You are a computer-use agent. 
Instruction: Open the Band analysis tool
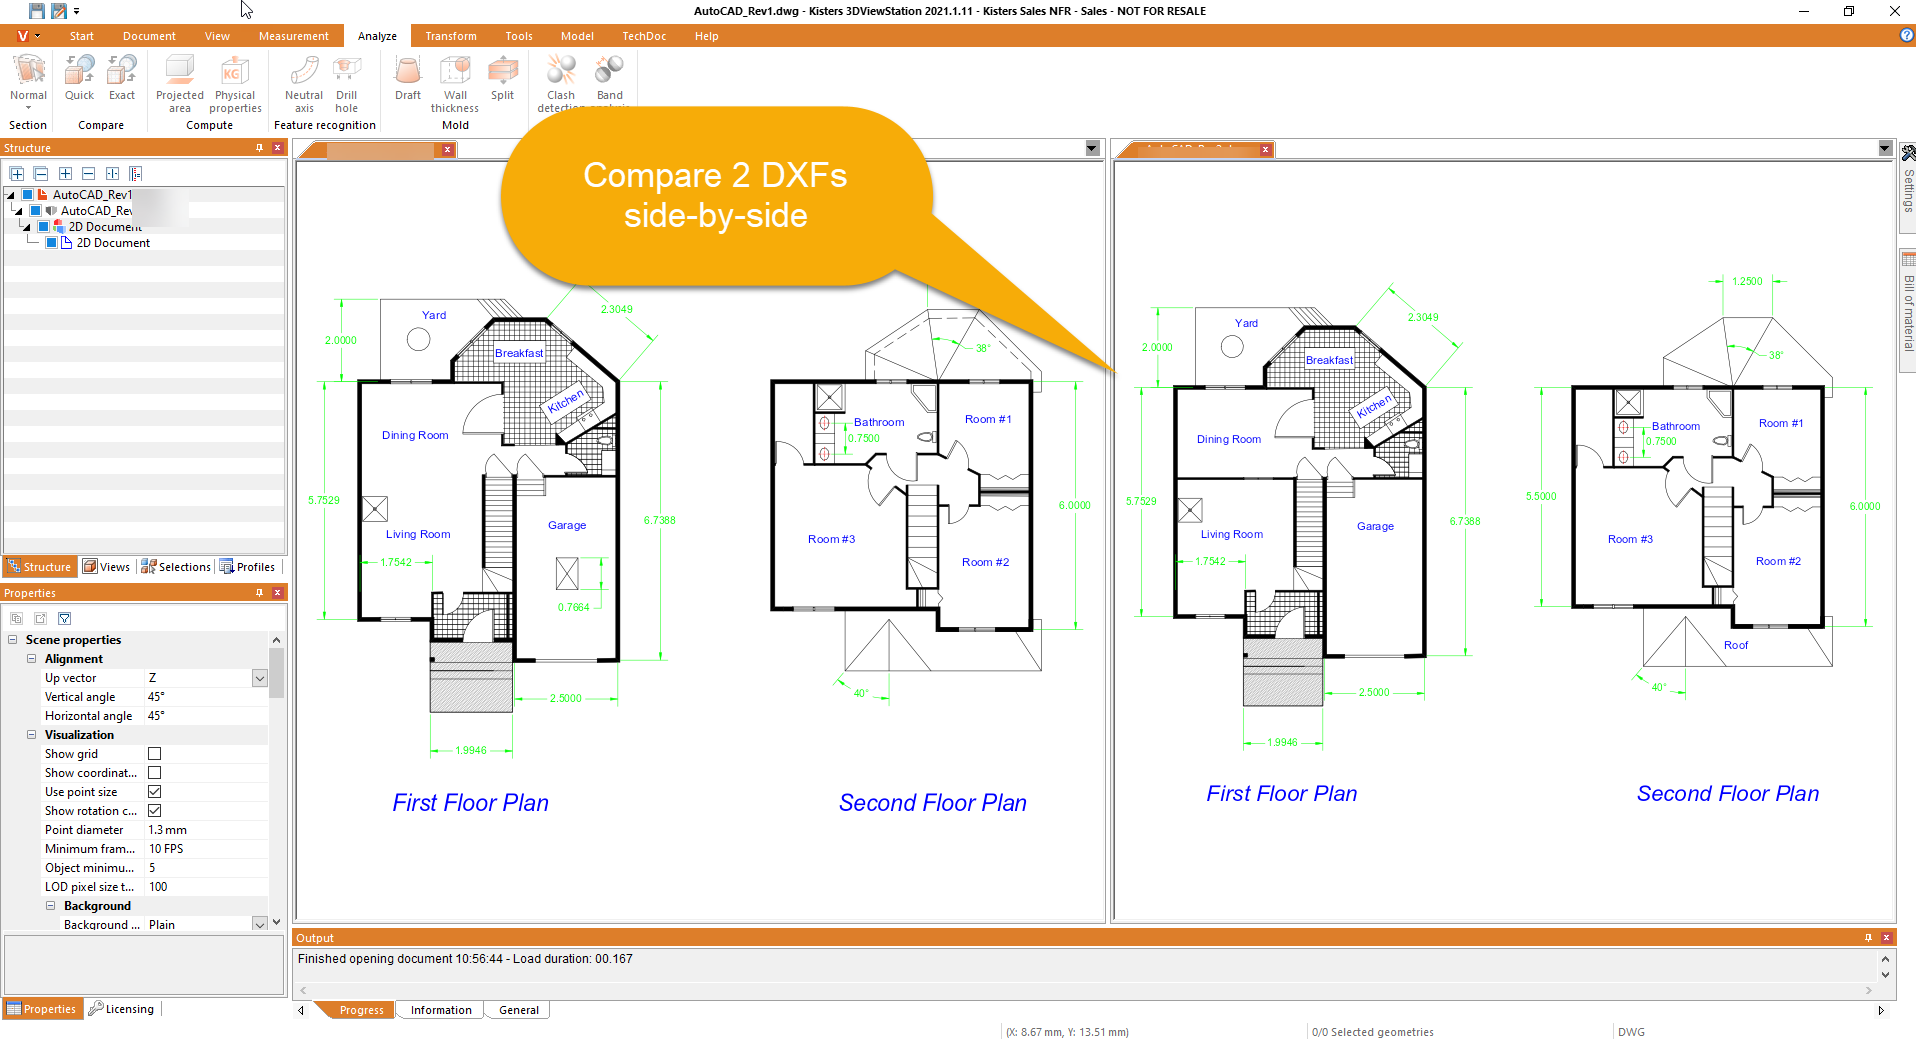tap(610, 80)
